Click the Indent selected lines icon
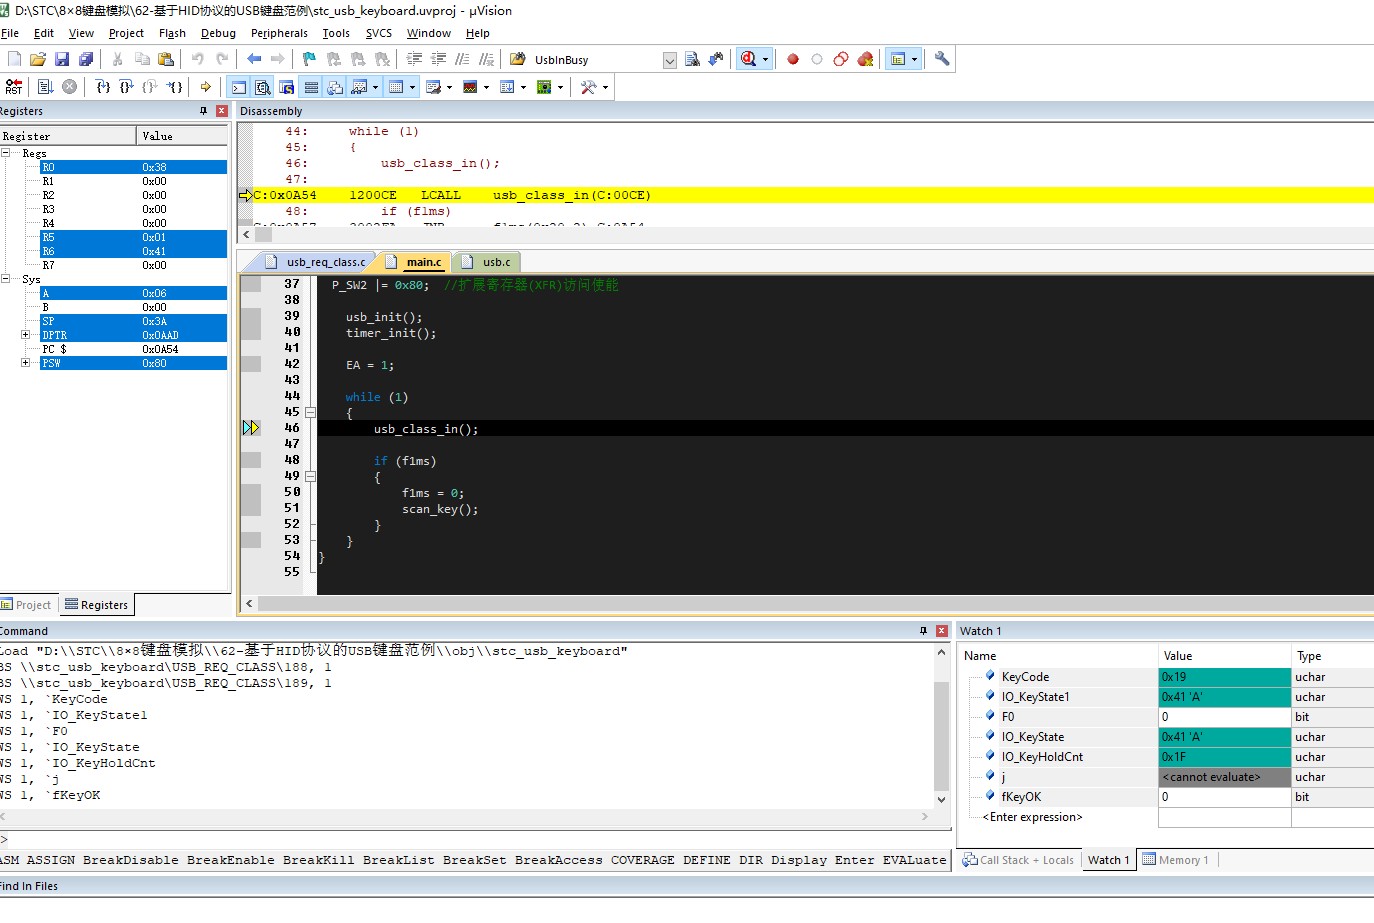 point(414,59)
